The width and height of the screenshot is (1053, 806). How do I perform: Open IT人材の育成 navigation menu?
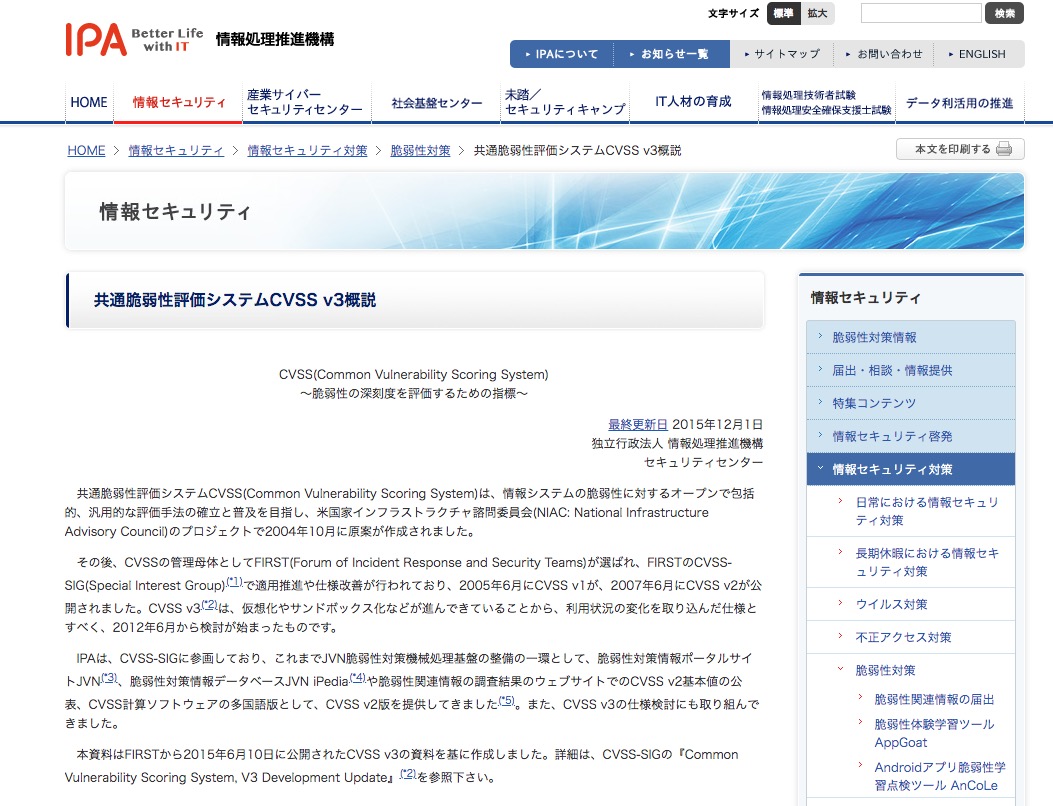693,102
